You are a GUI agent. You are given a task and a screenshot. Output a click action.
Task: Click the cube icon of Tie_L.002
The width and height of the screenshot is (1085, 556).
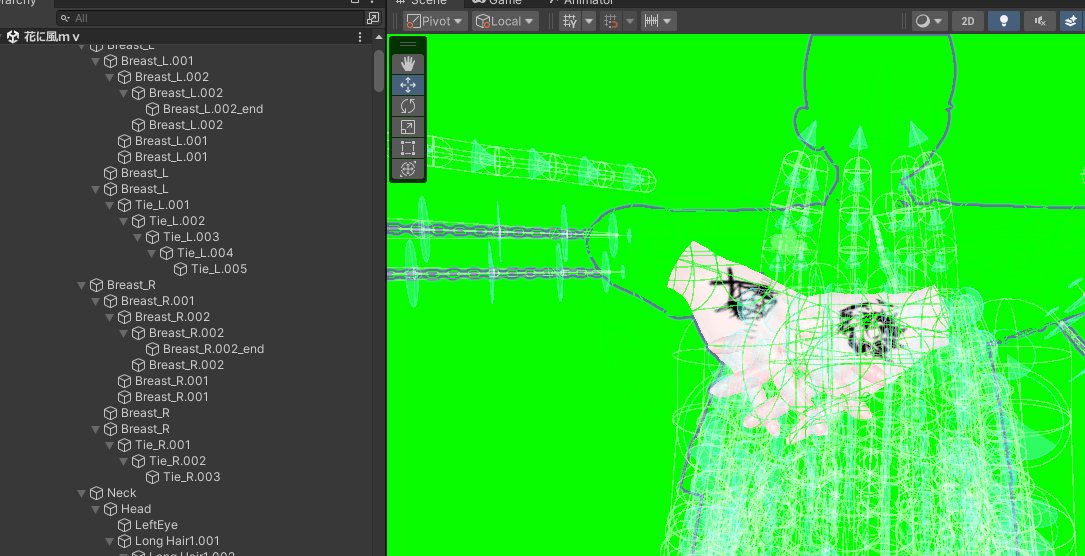pos(138,221)
